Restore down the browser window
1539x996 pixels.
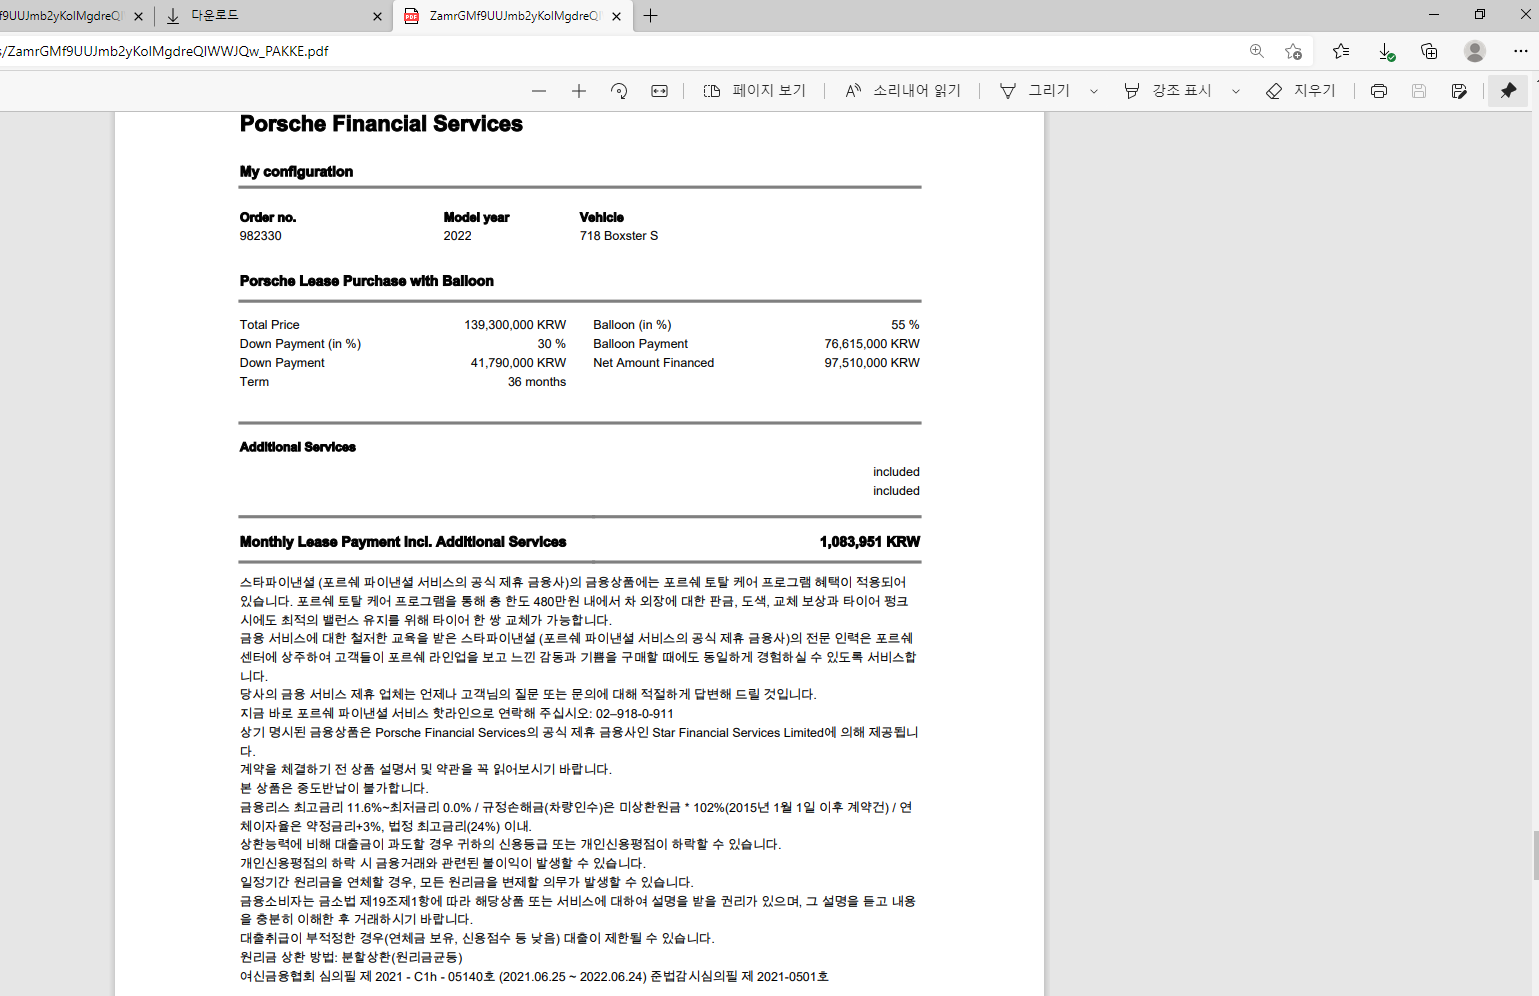(x=1480, y=14)
